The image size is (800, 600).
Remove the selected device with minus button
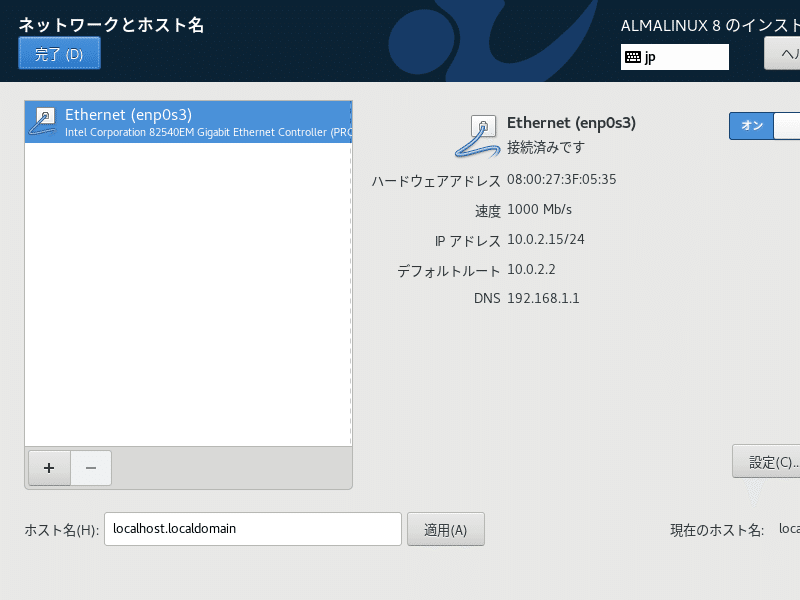[x=91, y=468]
